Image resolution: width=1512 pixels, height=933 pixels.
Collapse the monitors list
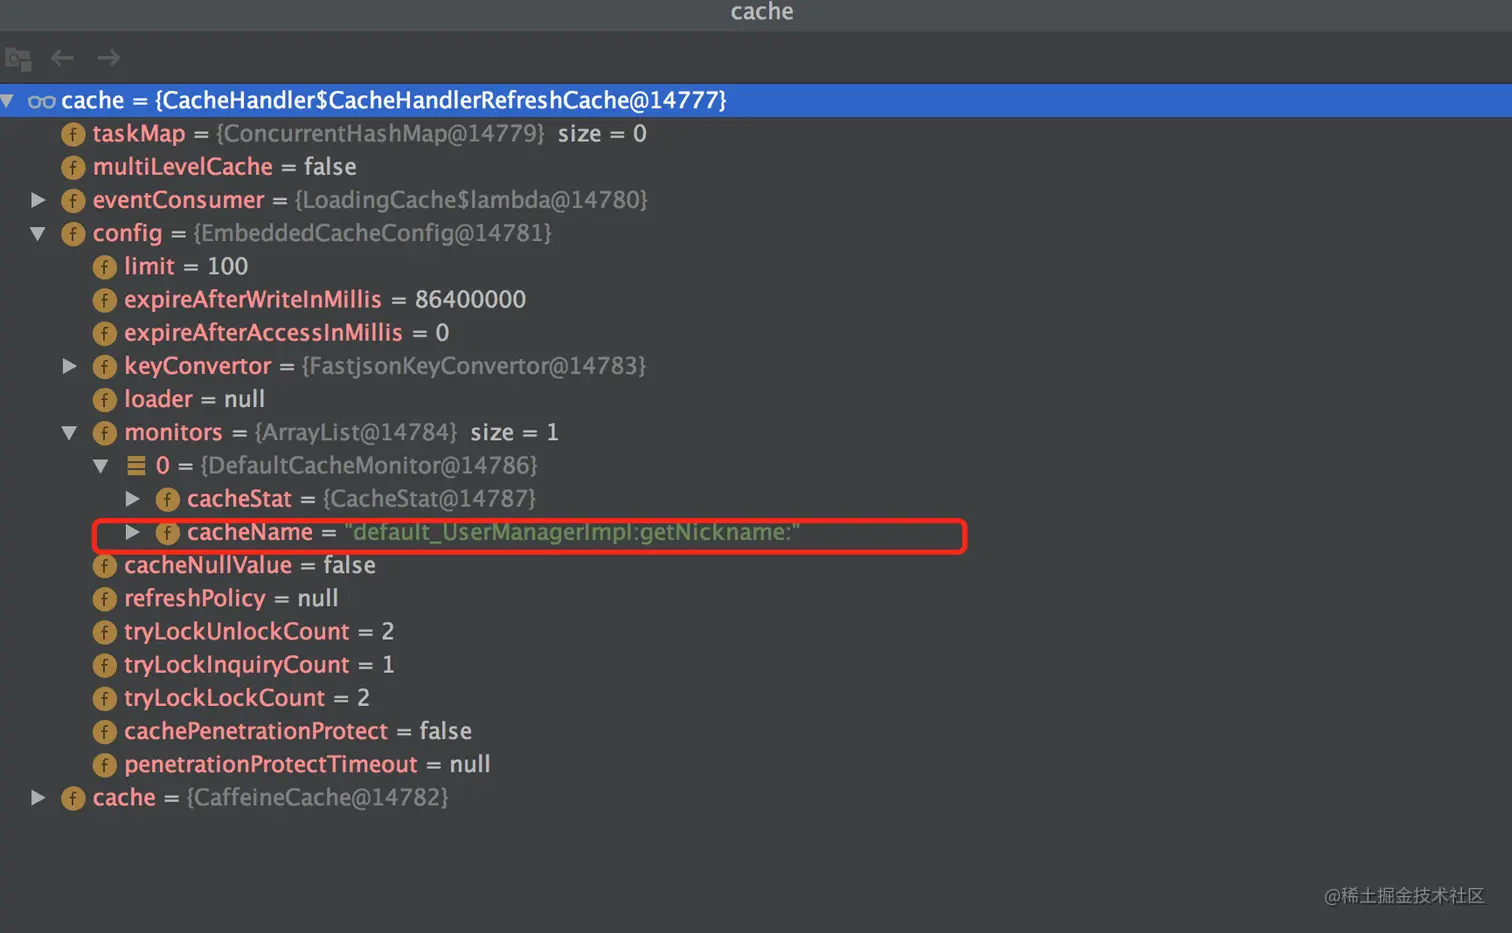[69, 433]
